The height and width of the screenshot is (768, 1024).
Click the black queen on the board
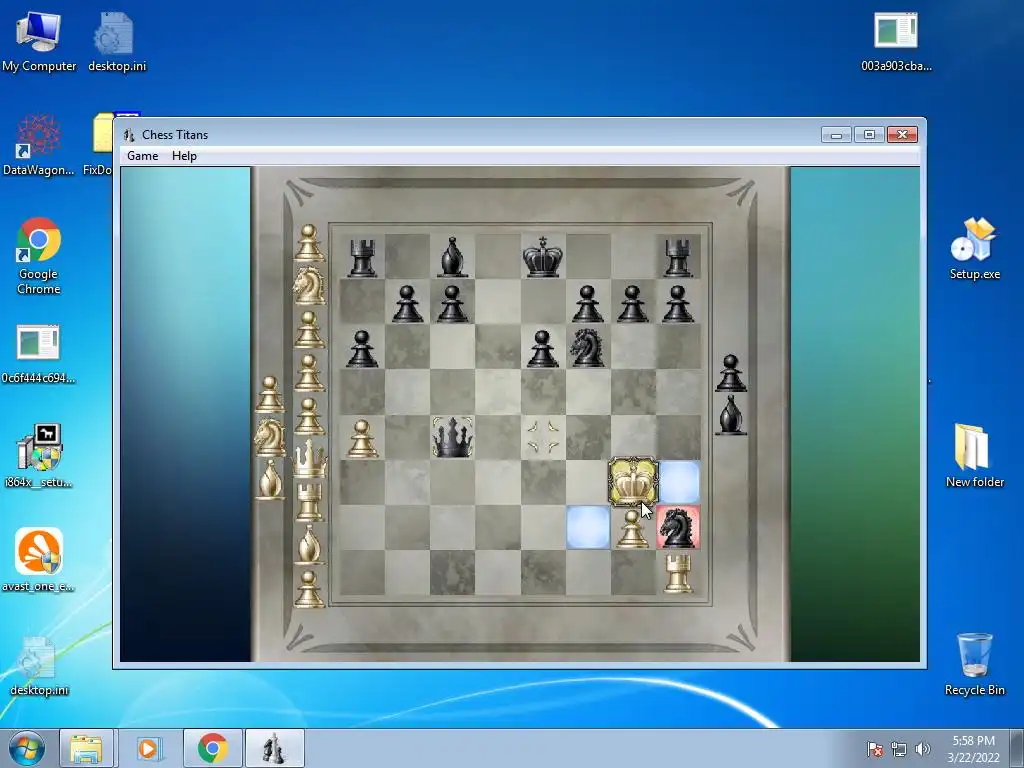tap(452, 437)
